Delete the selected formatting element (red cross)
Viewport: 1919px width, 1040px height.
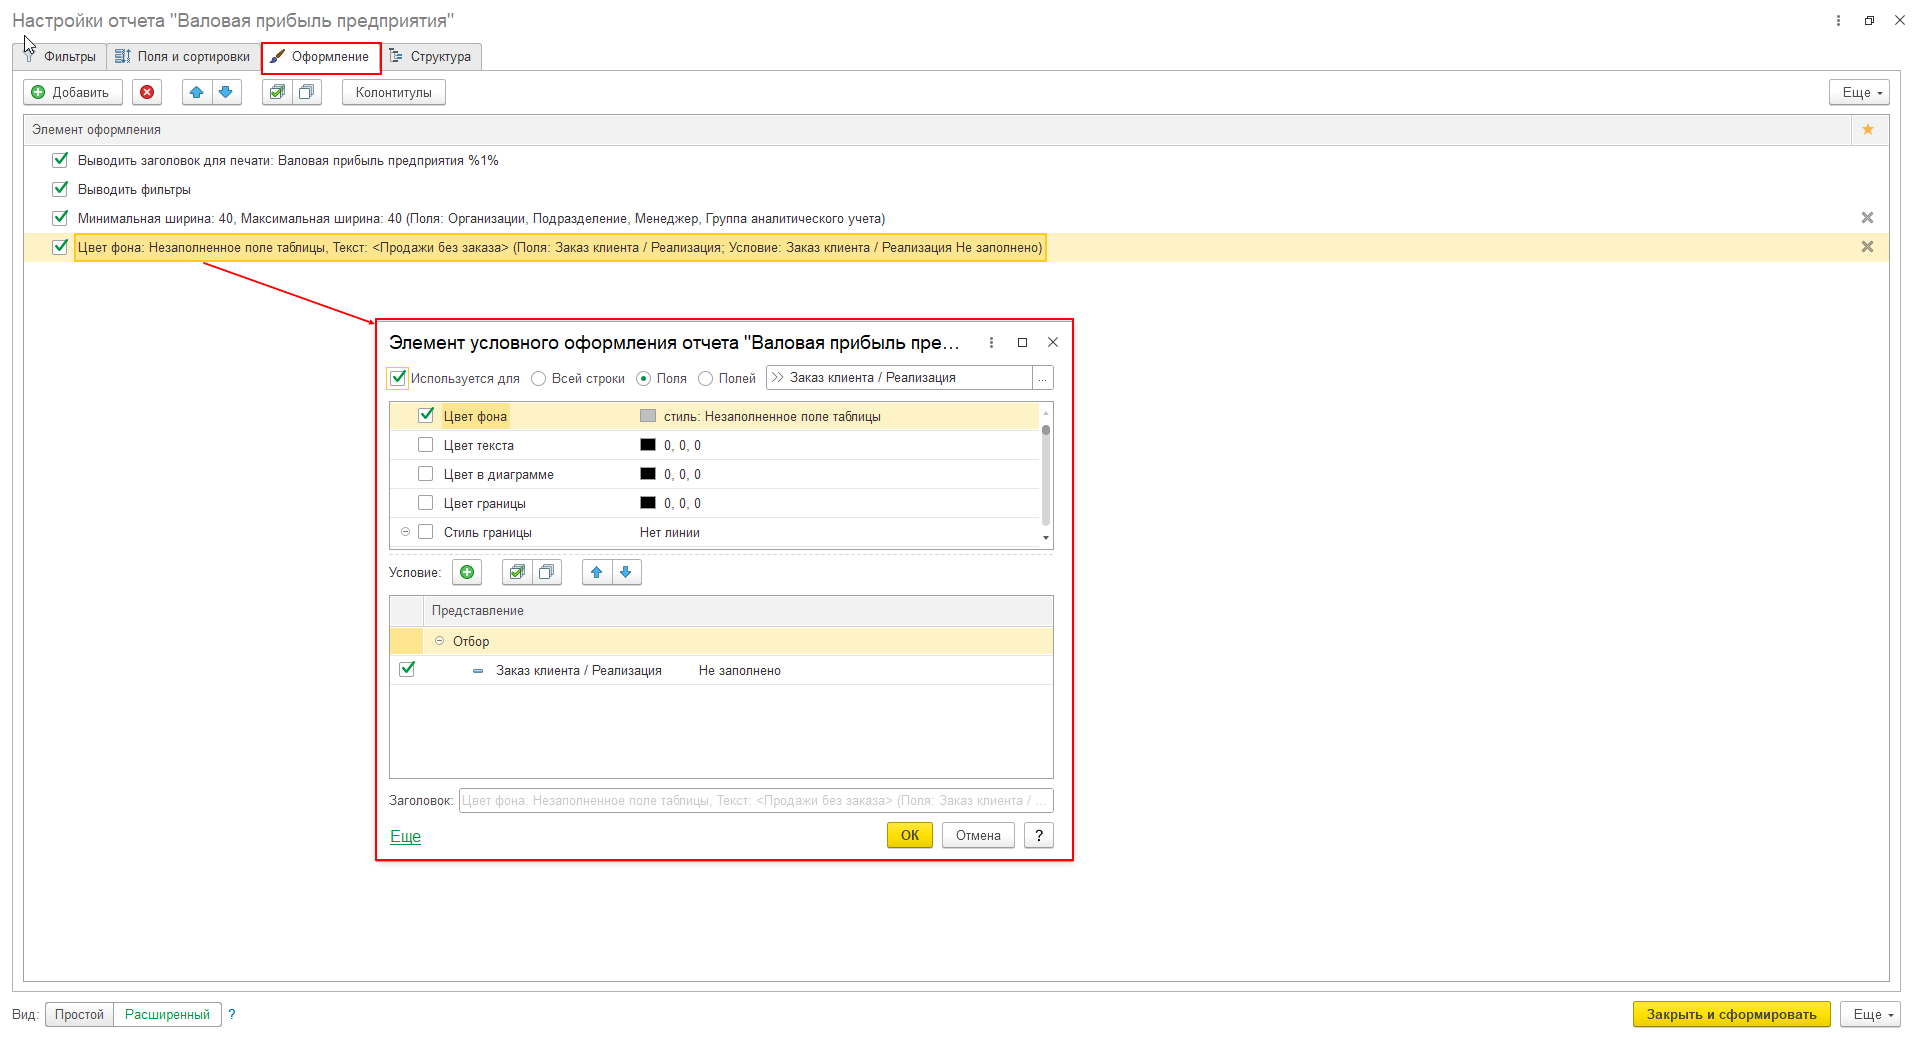(147, 92)
